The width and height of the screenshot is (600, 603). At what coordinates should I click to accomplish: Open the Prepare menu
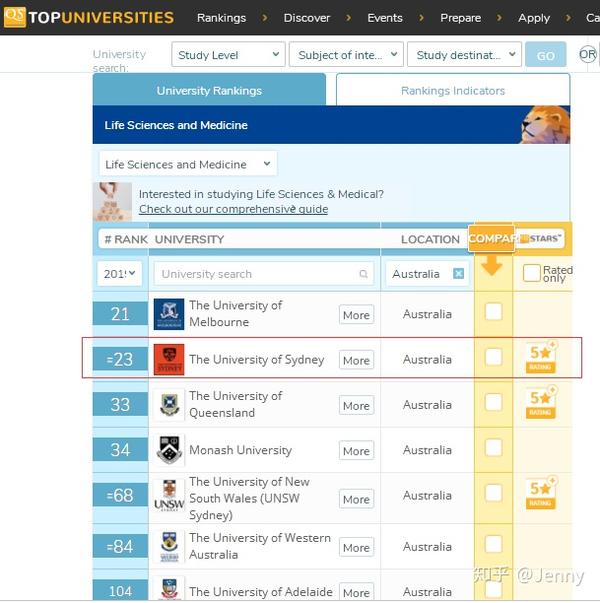[x=460, y=18]
